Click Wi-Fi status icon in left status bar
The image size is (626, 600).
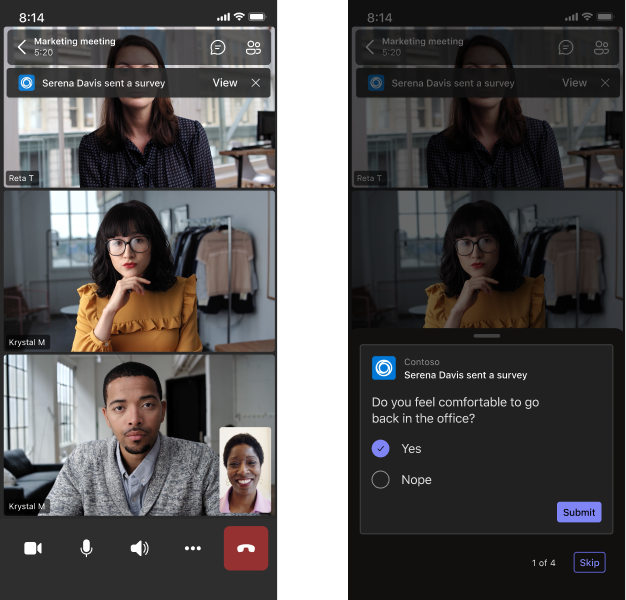click(x=239, y=16)
